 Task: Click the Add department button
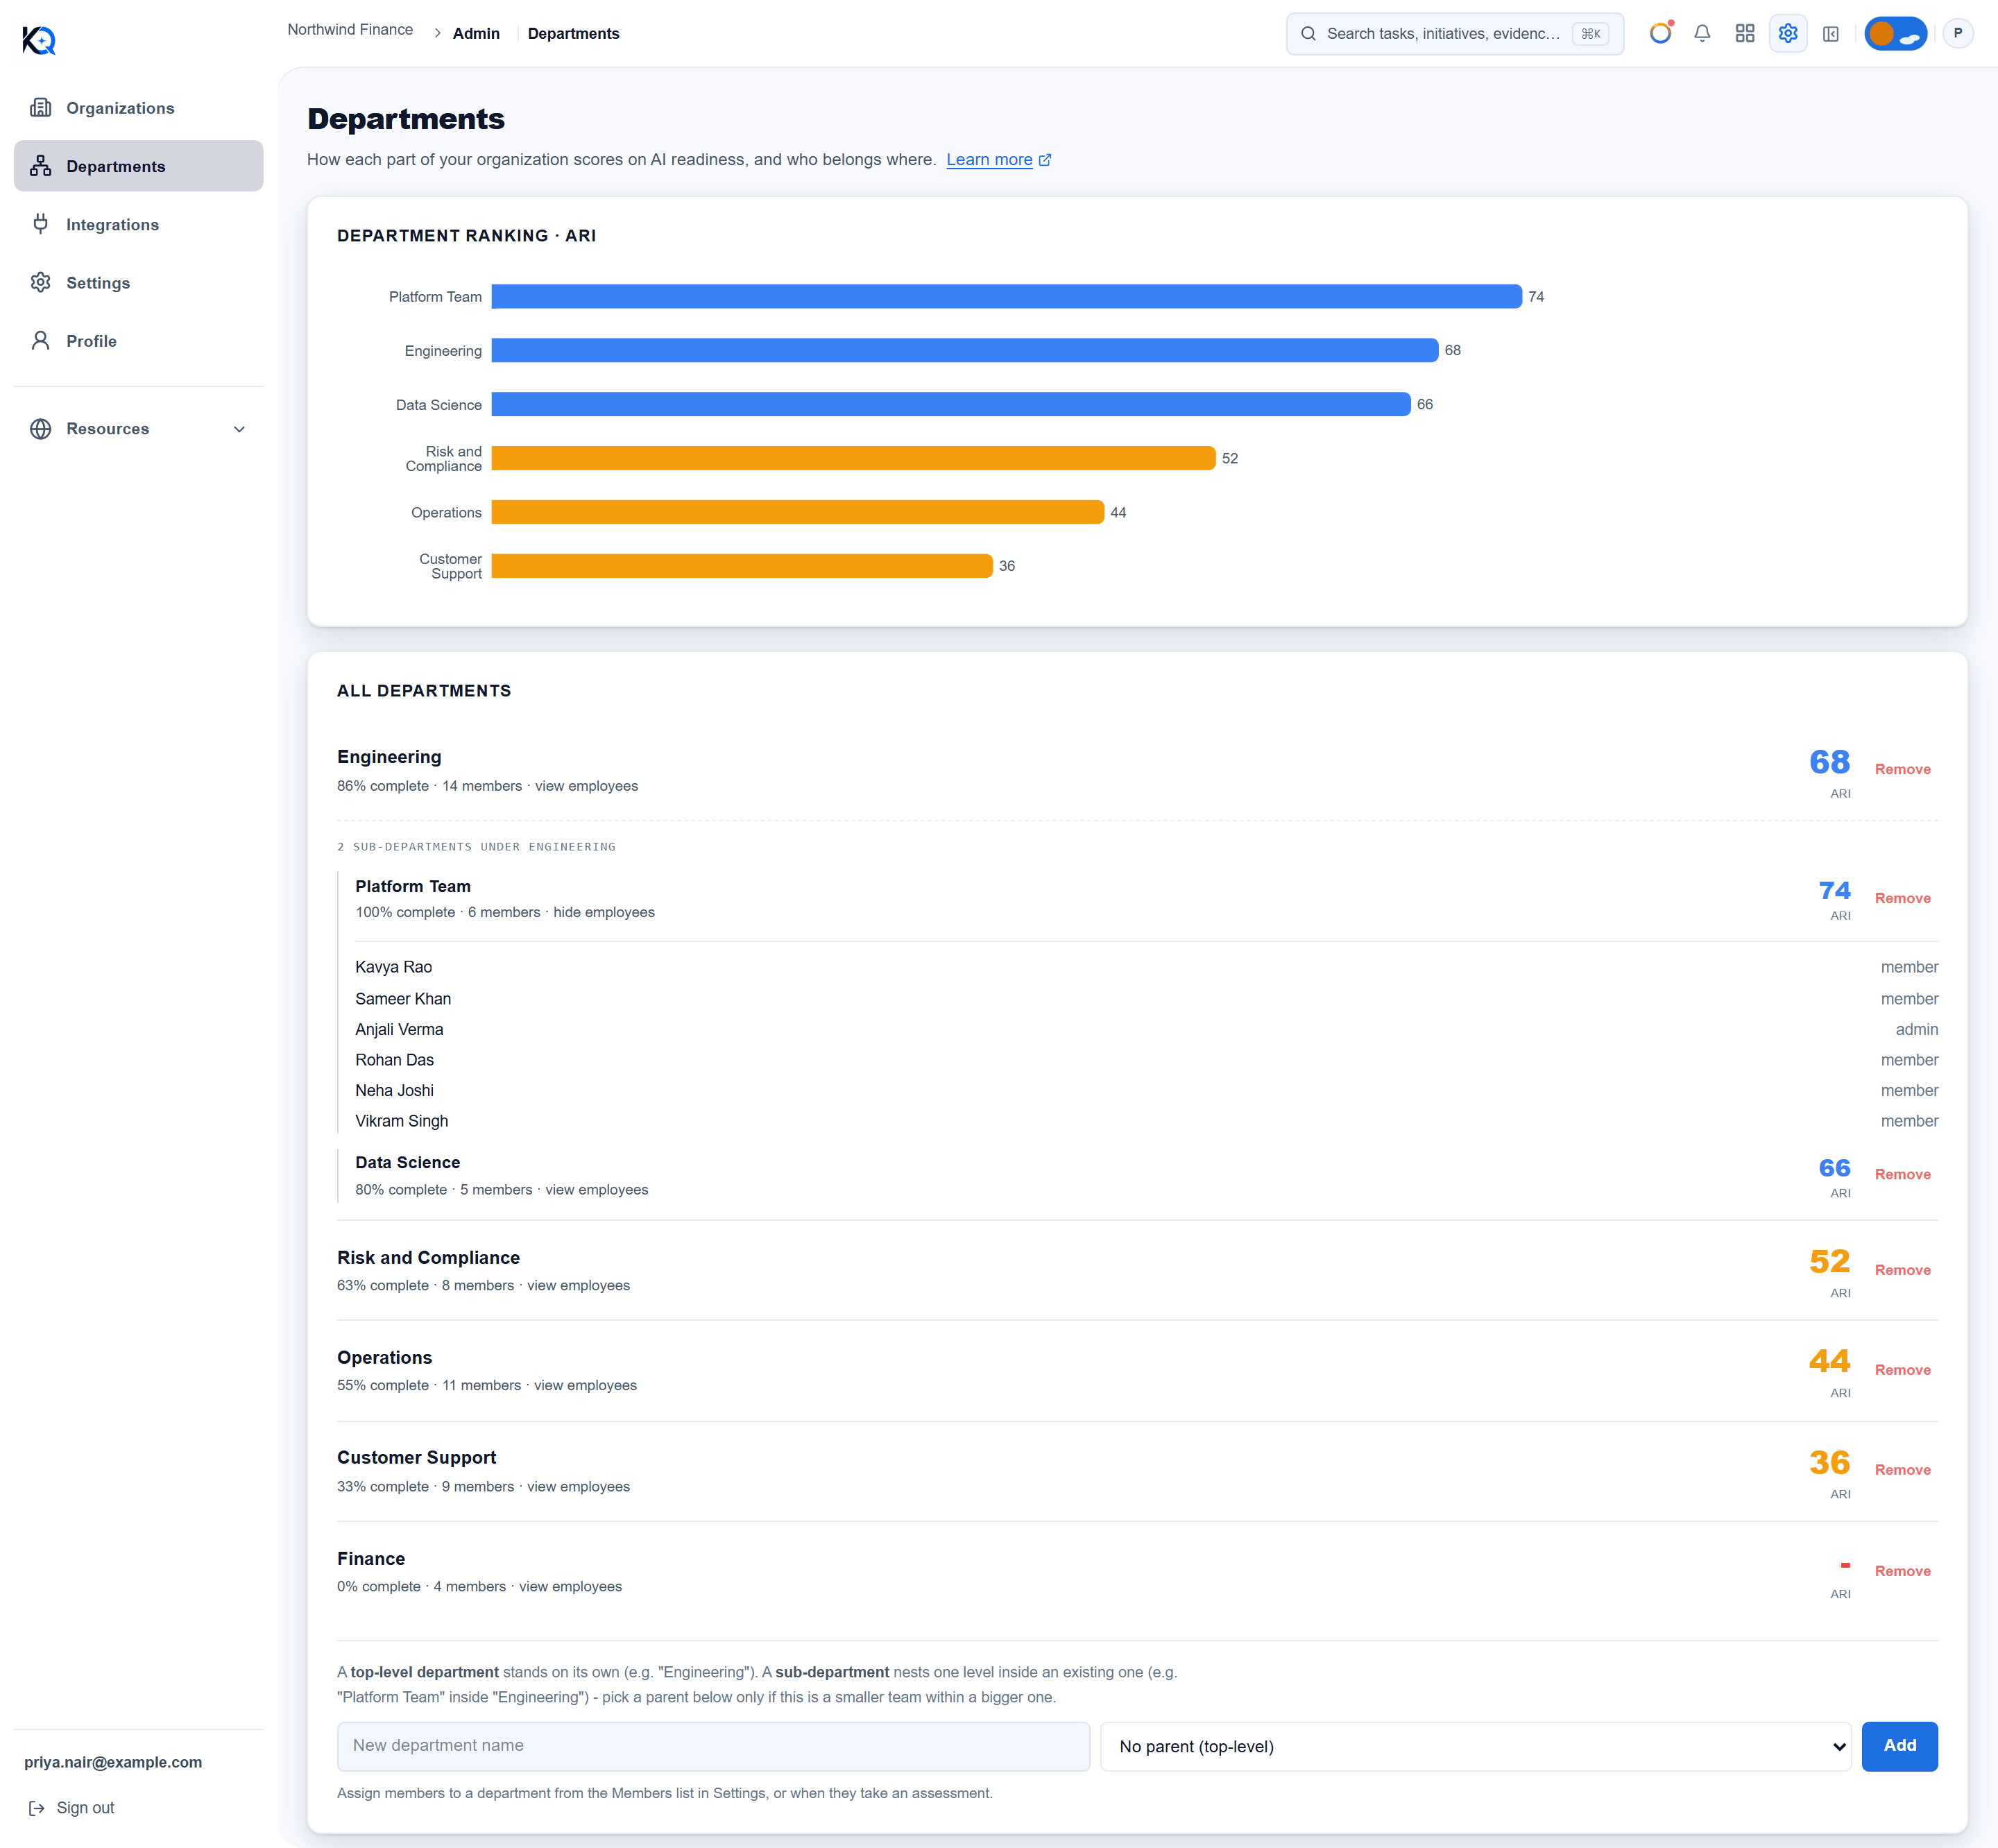(1899, 1746)
